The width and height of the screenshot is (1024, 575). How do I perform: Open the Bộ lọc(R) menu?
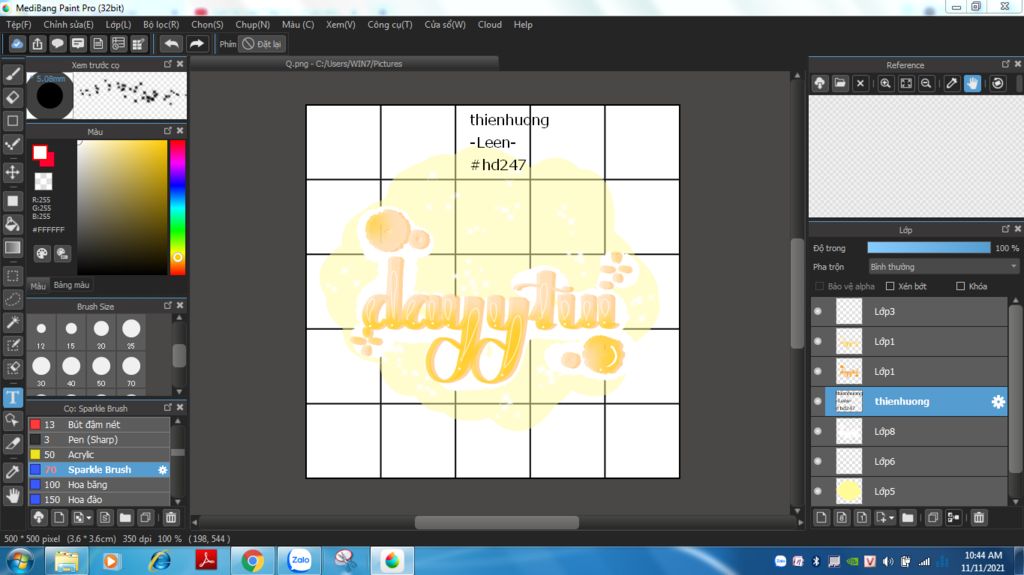(x=161, y=24)
